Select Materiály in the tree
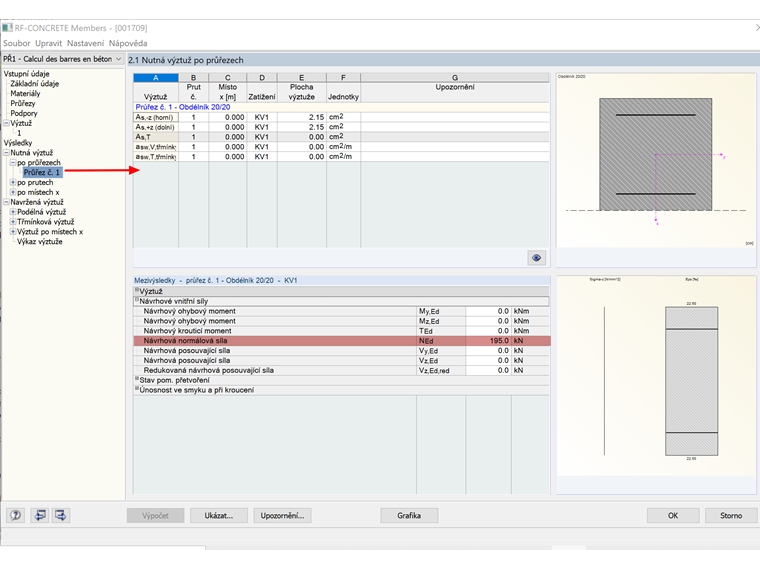 coord(25,94)
